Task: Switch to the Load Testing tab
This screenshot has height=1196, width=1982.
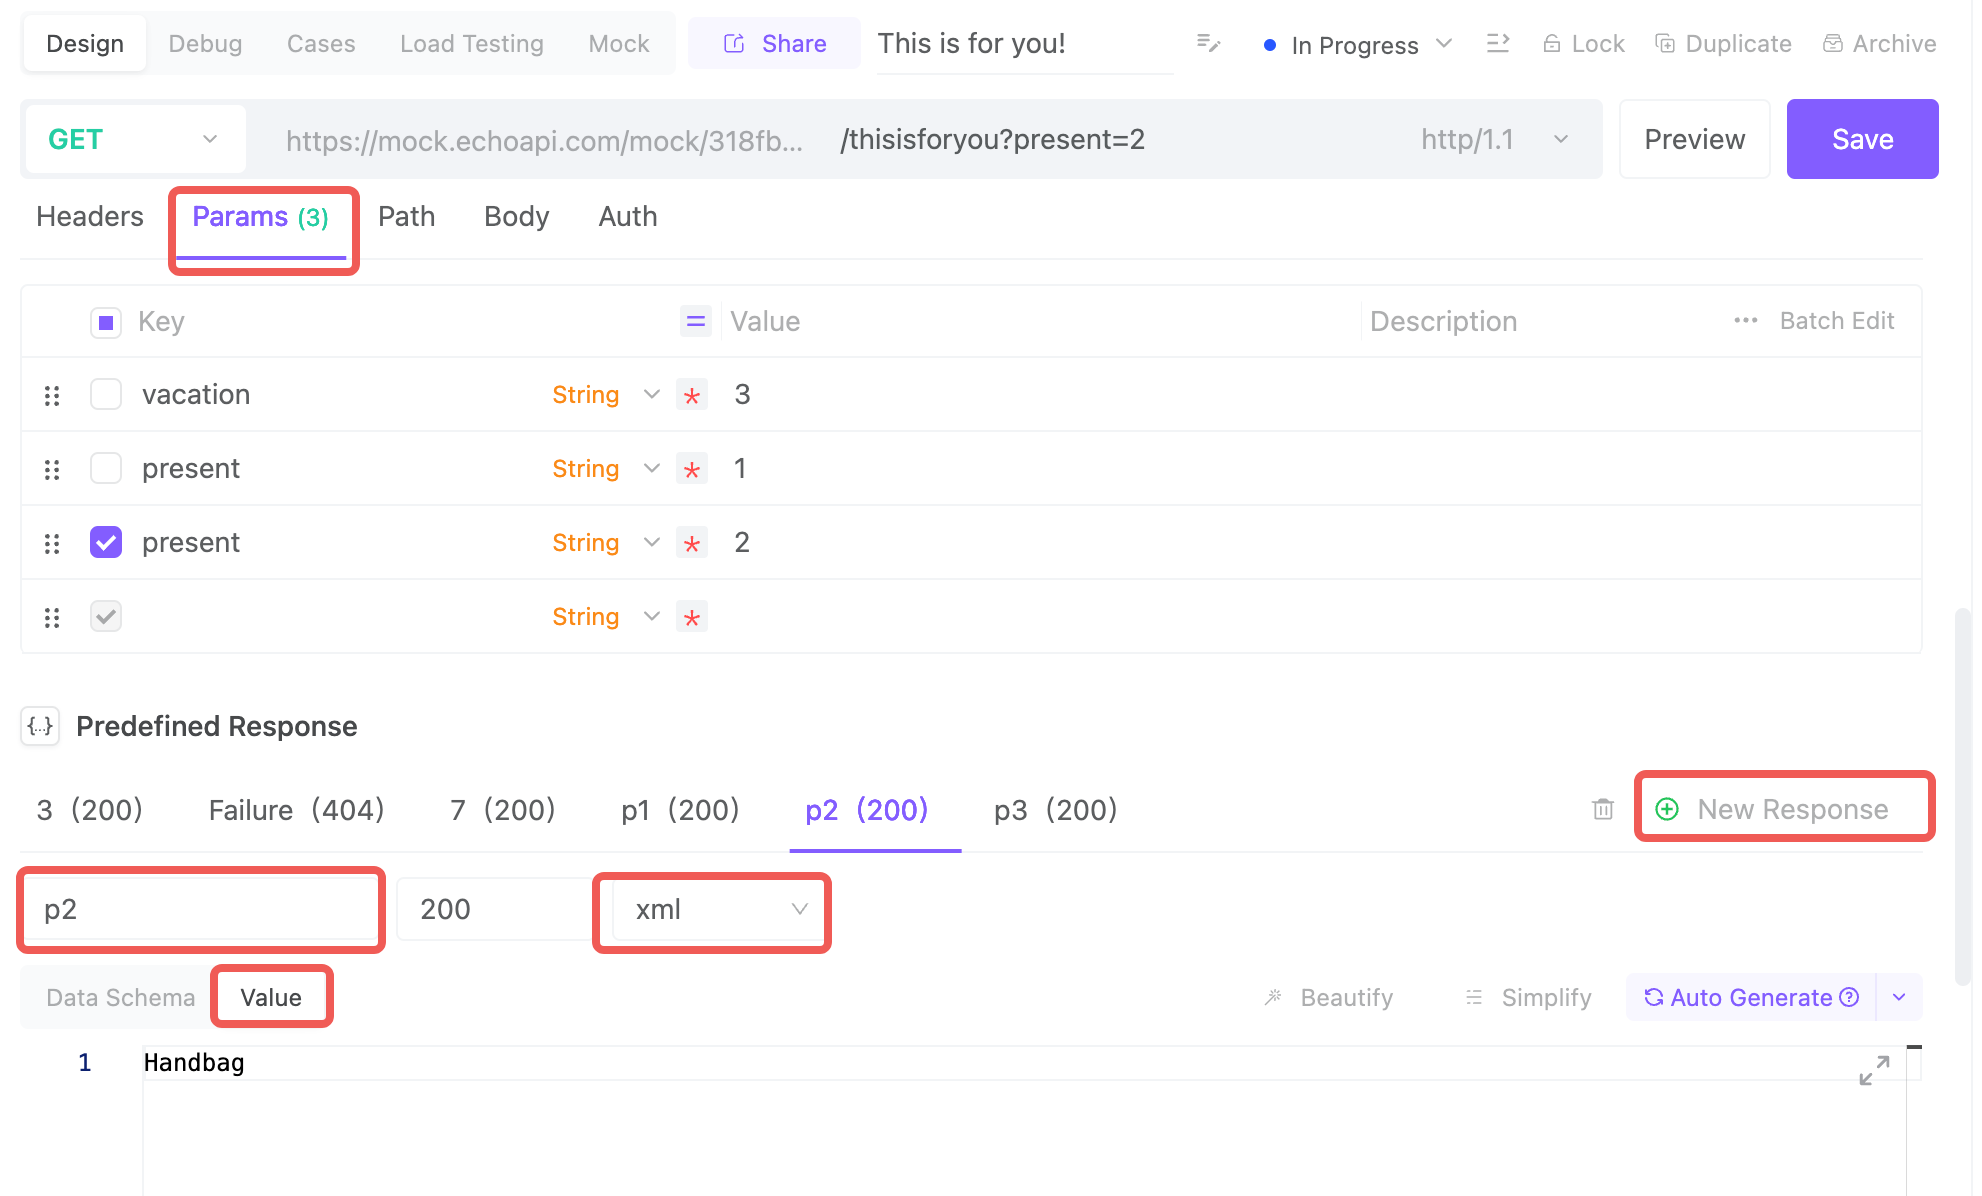Action: (472, 43)
